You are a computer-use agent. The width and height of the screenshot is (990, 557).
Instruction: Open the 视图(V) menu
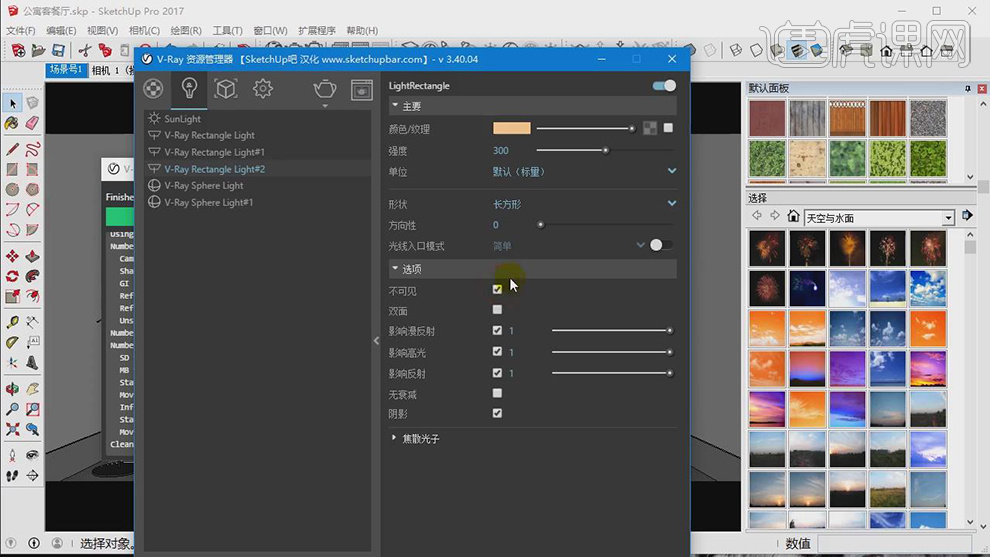click(102, 30)
